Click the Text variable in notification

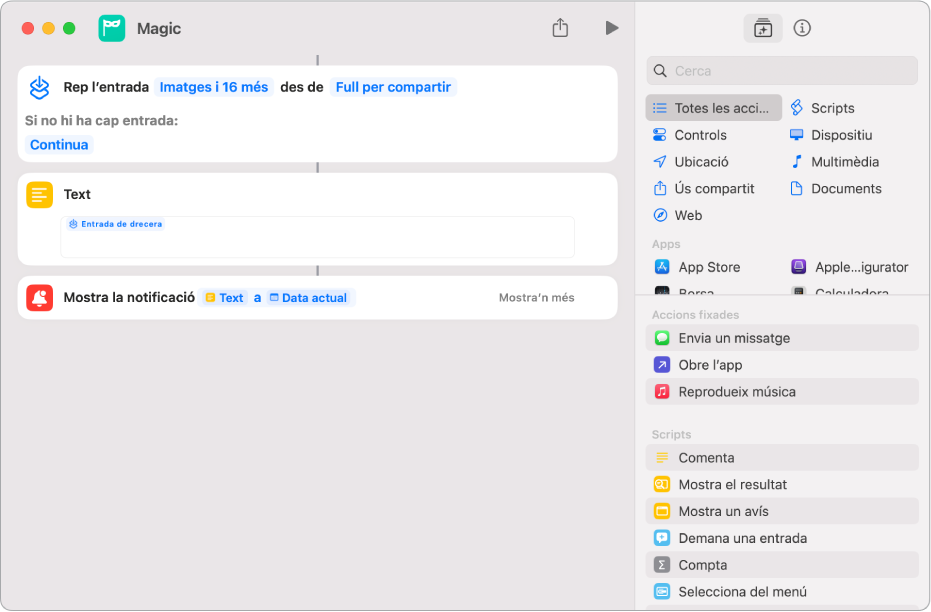pos(224,298)
